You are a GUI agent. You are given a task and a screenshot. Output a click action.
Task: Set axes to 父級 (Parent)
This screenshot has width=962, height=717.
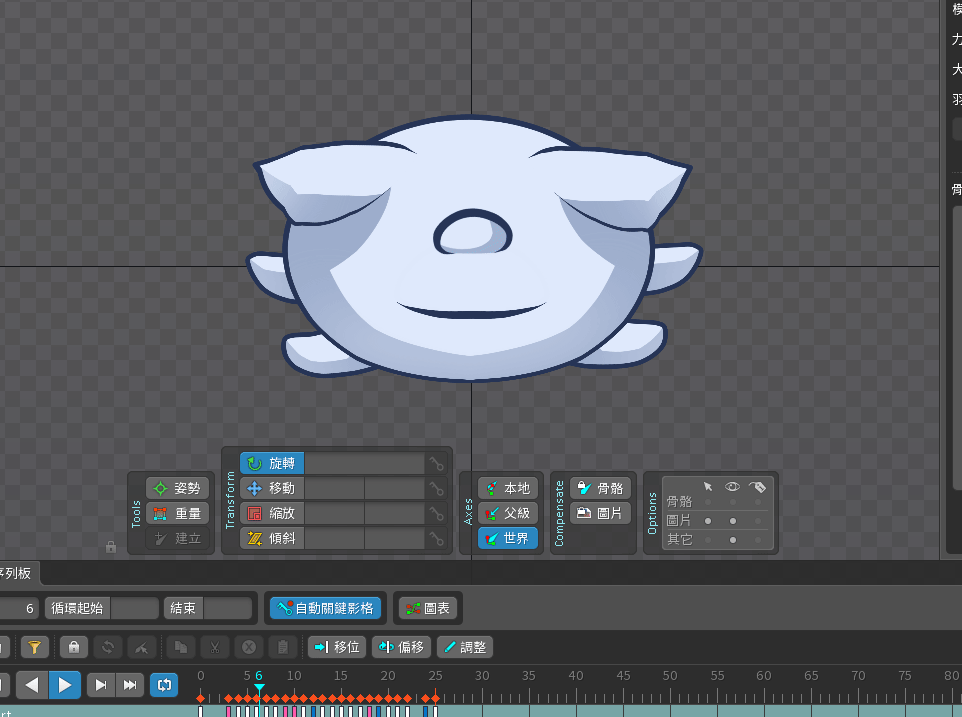[508, 513]
